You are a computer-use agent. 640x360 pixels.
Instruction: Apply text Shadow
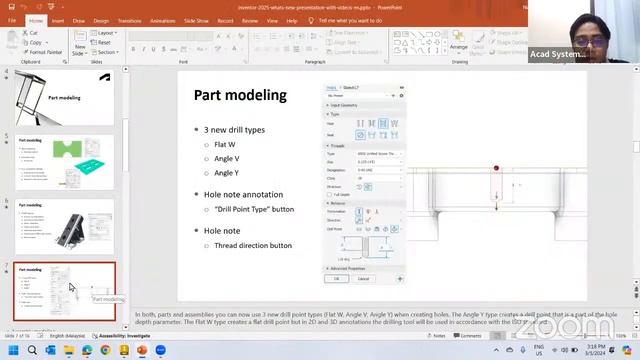(x=163, y=49)
